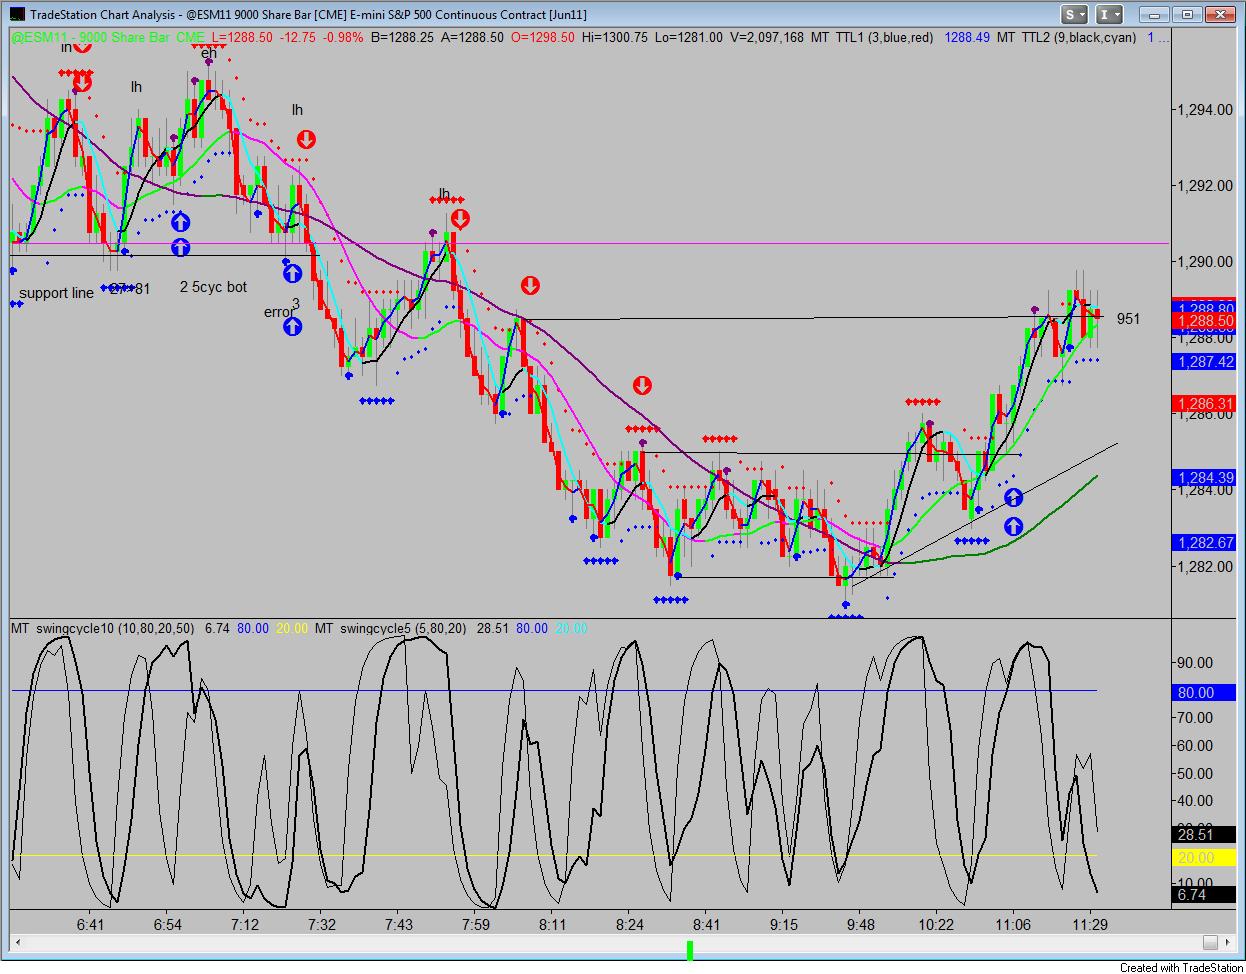This screenshot has width=1246, height=974.
Task: Click the blue '80.00' oscillator axis marker
Action: 1205,692
